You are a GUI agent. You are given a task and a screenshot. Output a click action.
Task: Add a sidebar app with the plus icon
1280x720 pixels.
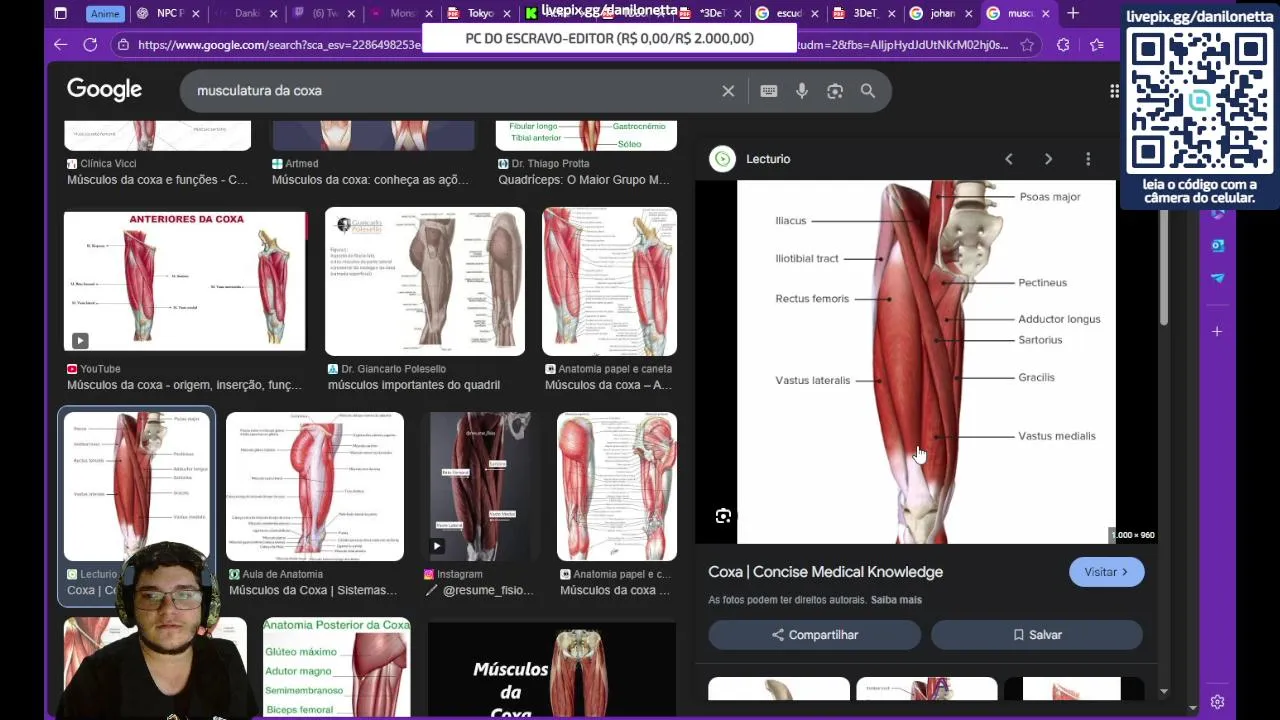1217,331
